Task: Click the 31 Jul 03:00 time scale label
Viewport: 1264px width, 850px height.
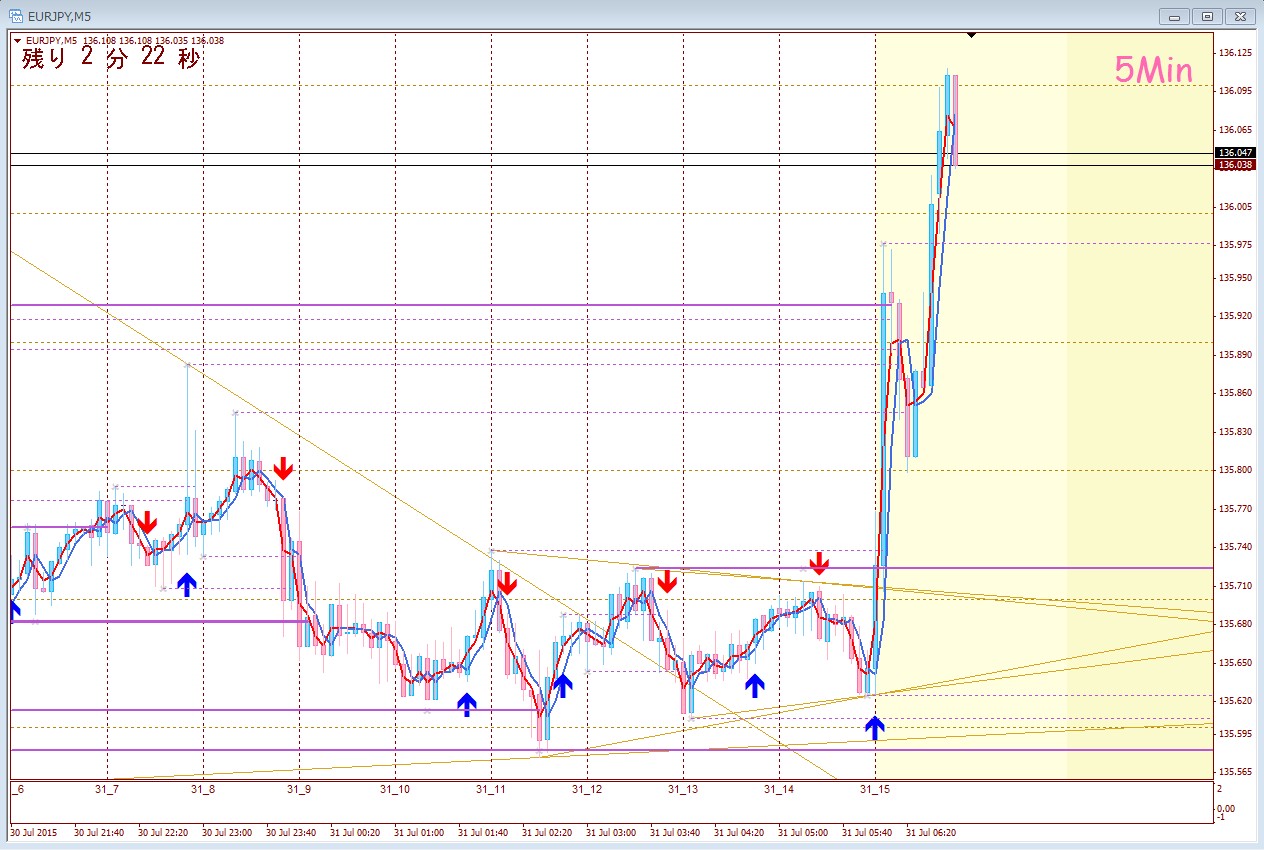Action: (x=610, y=832)
